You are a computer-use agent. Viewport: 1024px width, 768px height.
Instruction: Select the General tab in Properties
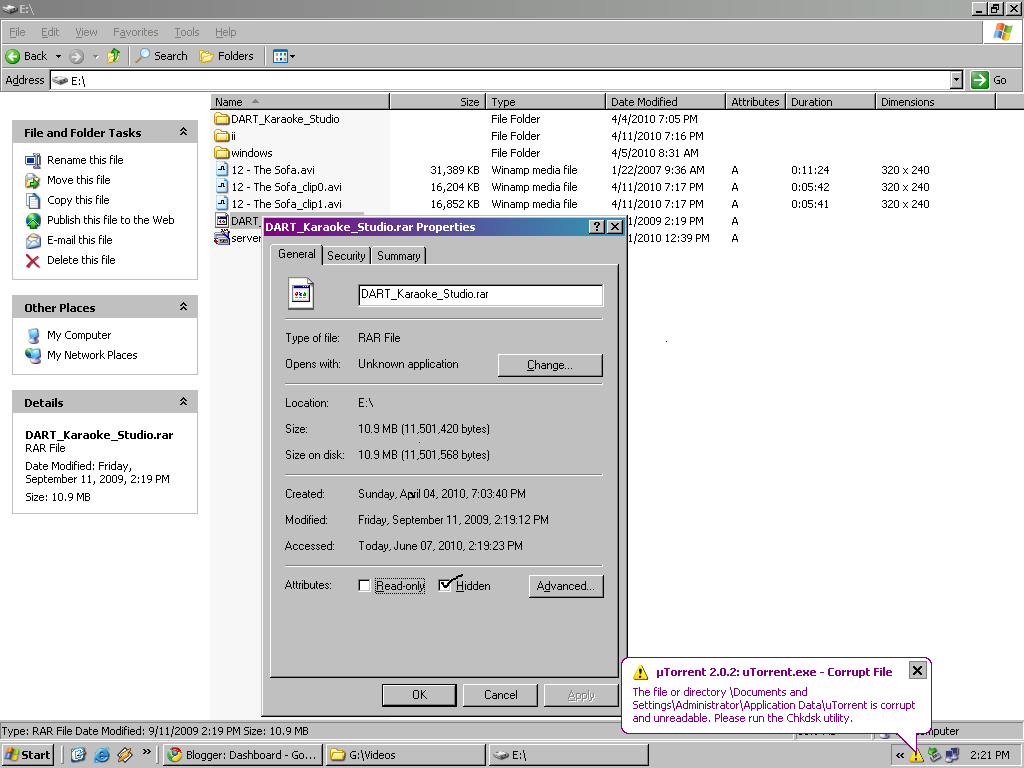coord(296,254)
